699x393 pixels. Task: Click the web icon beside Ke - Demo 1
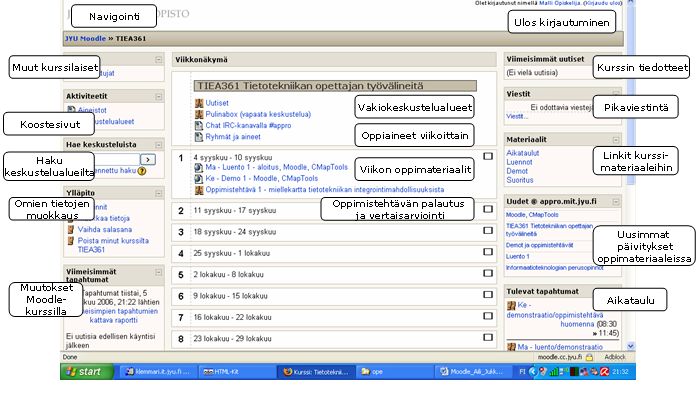coord(199,179)
